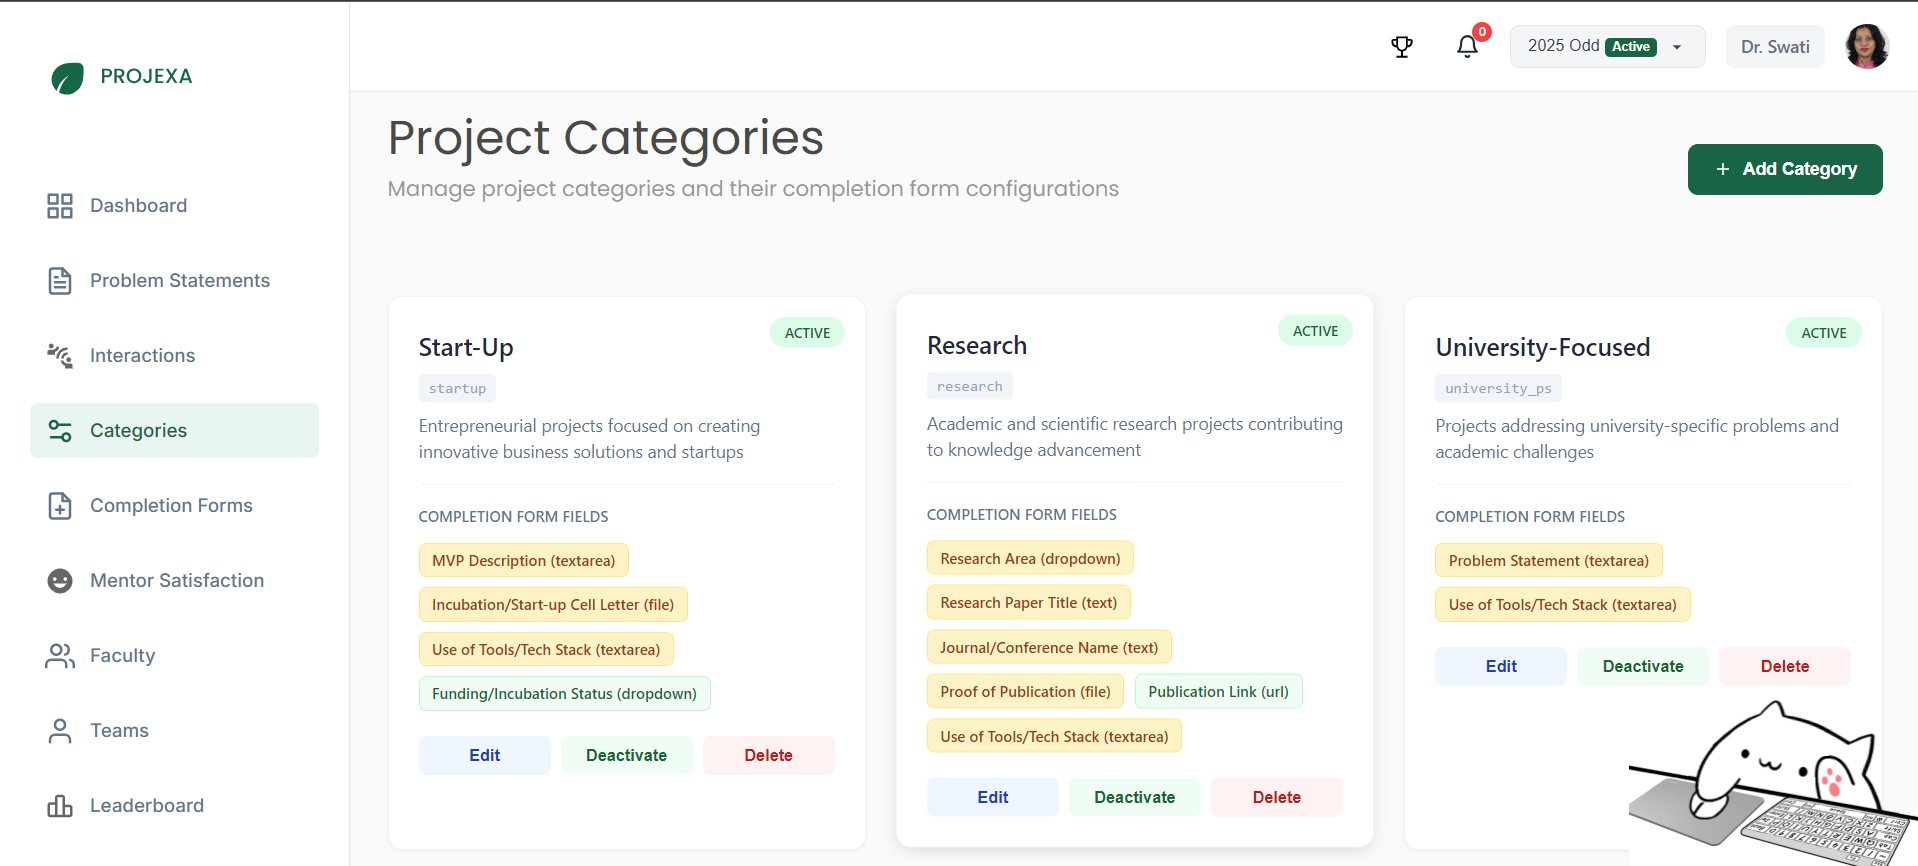Click the Projexa leaf logo icon

[x=68, y=78]
